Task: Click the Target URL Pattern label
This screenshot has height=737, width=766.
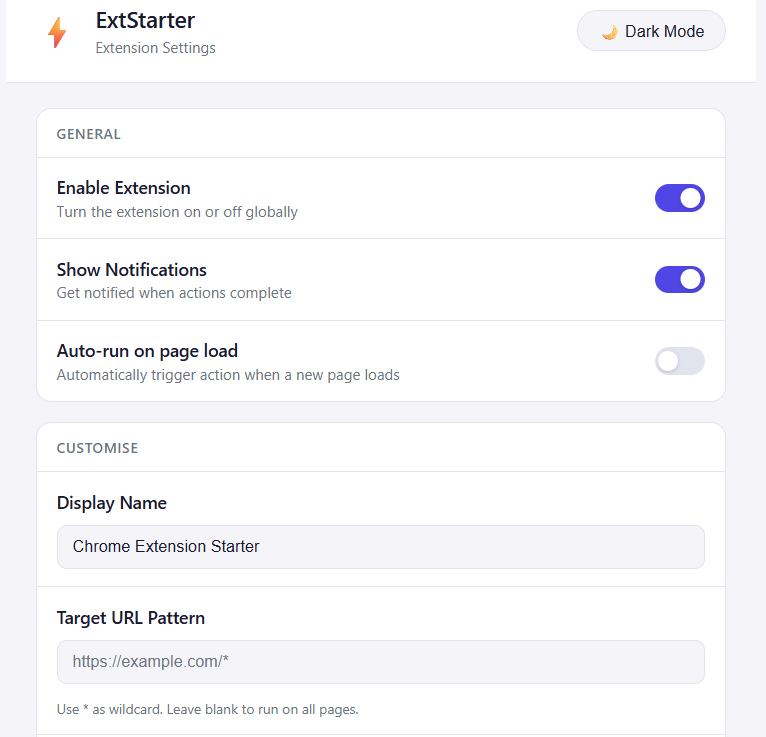Action: (130, 618)
